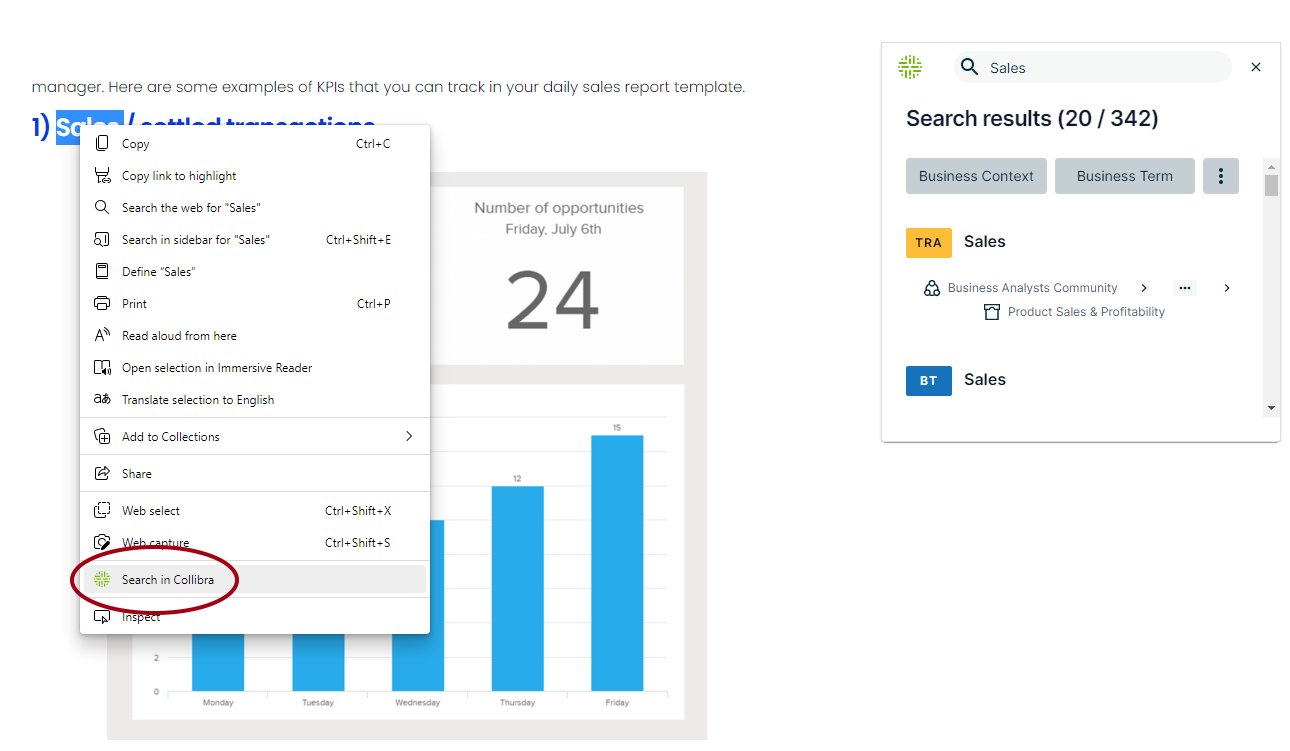The width and height of the screenshot is (1290, 751).
Task: Click the Web capture icon in the context menu
Action: 101,542
